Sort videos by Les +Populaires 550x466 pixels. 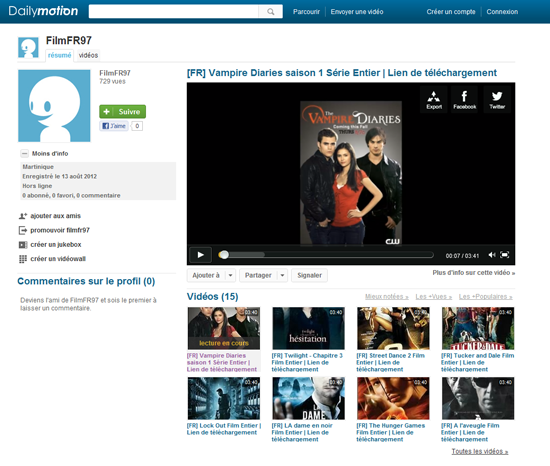point(485,297)
